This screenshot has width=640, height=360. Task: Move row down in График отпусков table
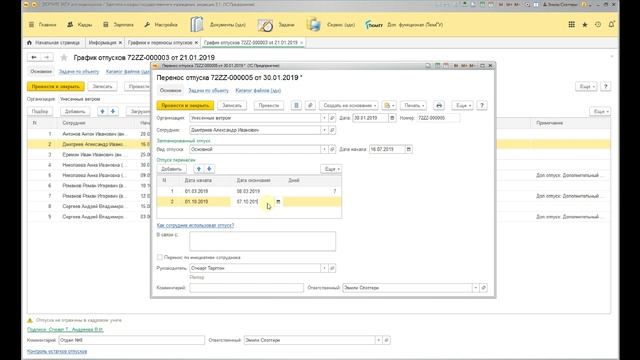point(113,111)
